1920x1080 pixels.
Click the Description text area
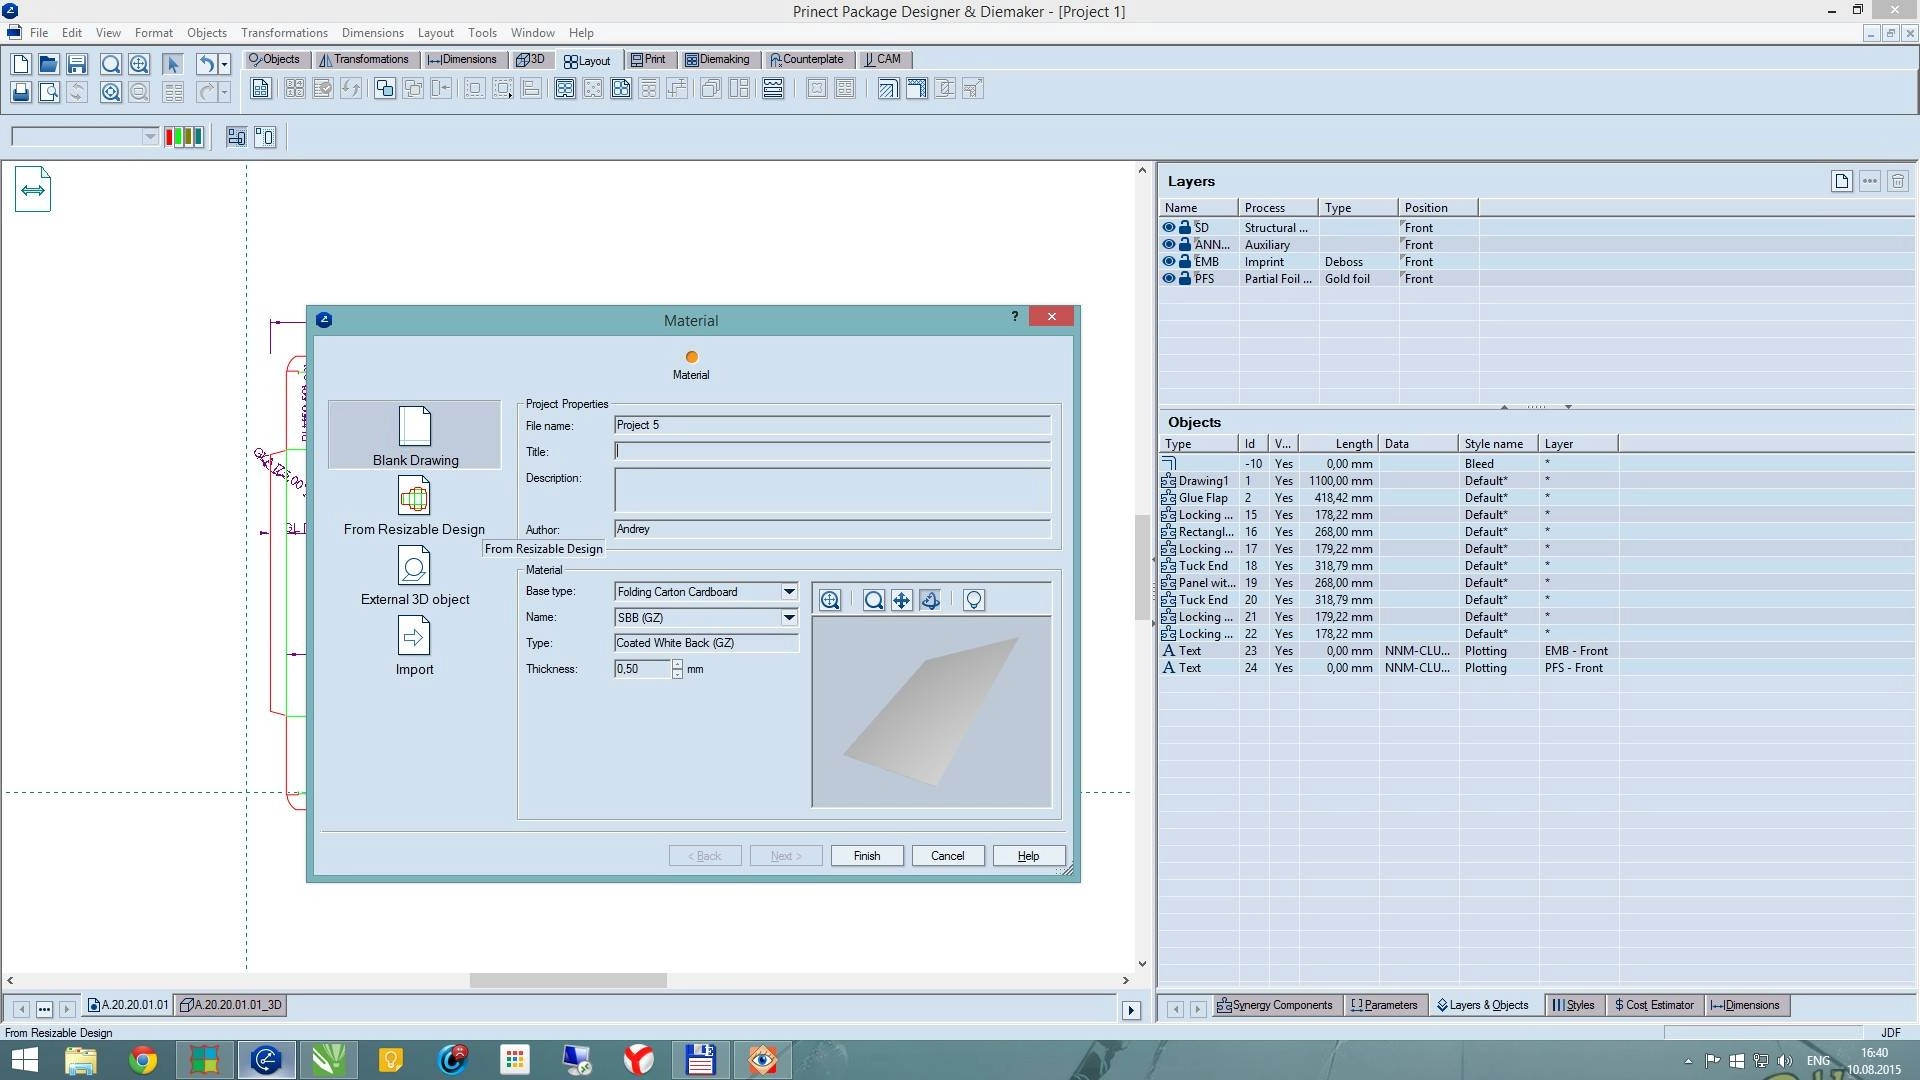click(832, 490)
